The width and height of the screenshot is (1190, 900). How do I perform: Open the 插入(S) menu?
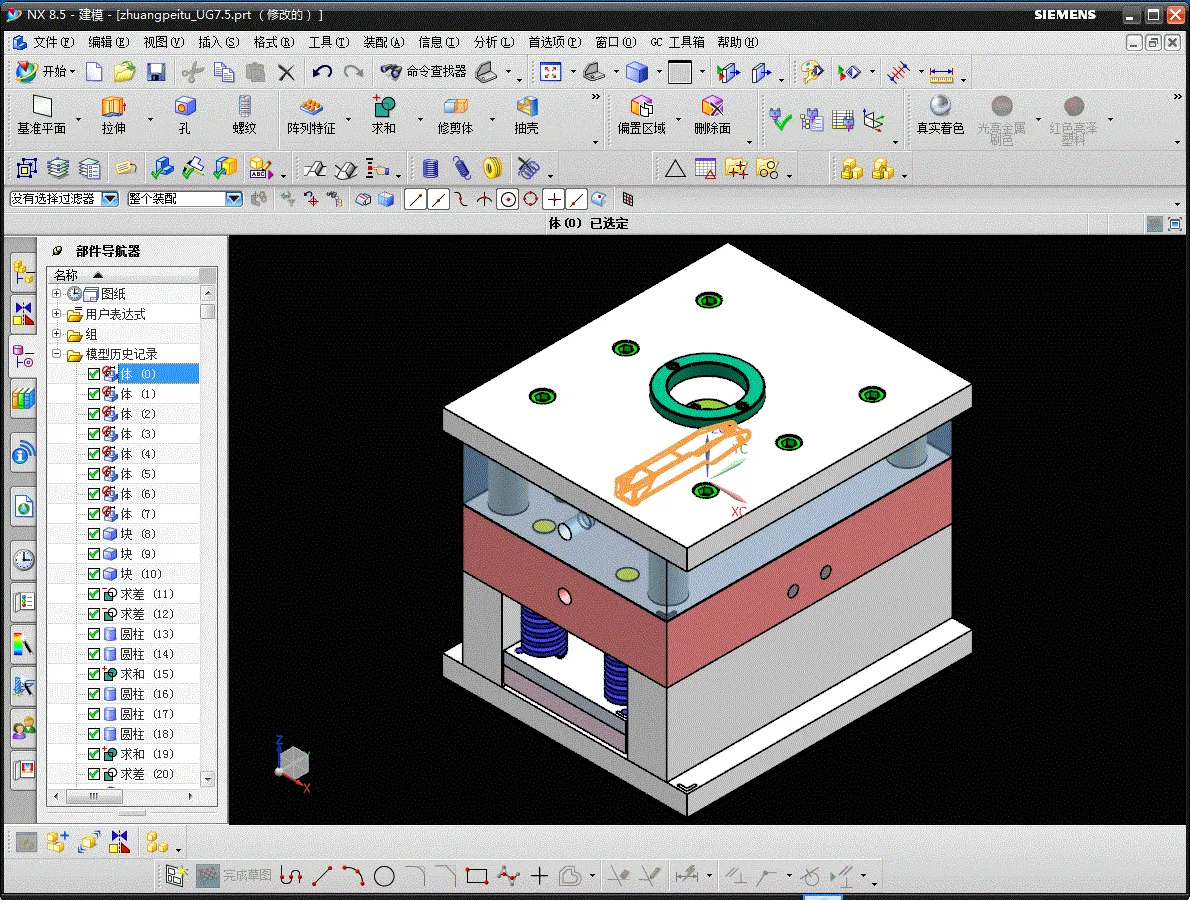(219, 42)
